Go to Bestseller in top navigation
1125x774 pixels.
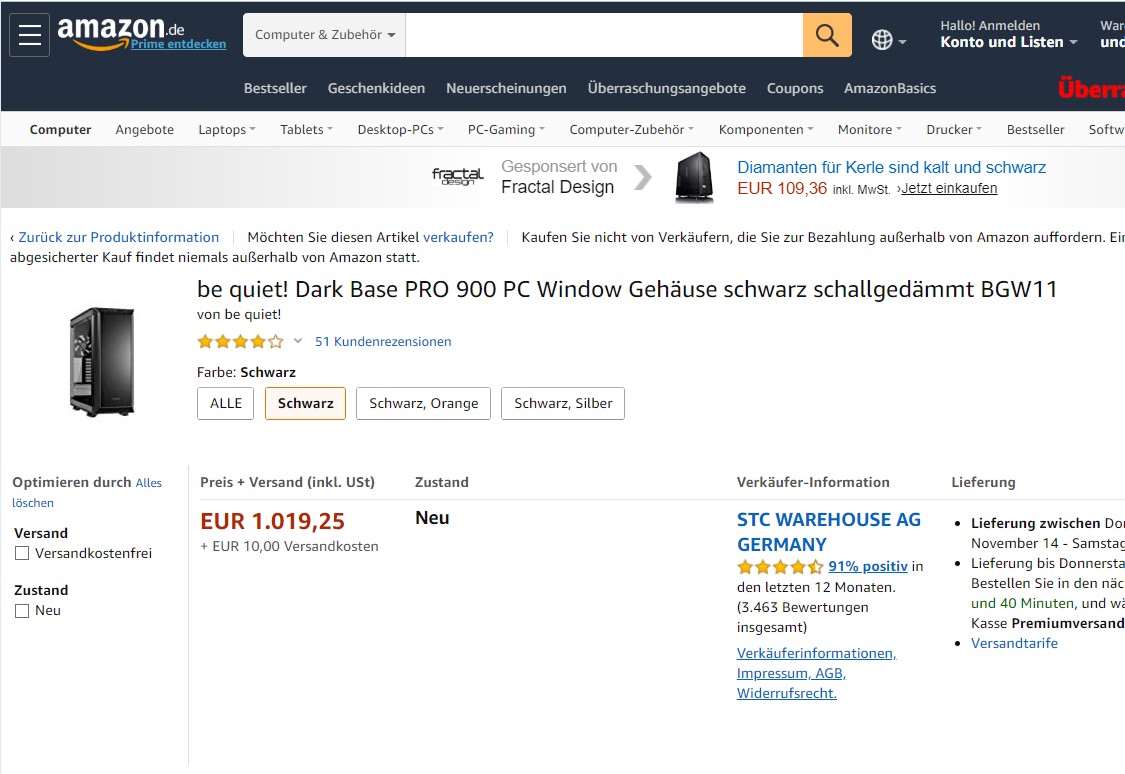point(275,88)
